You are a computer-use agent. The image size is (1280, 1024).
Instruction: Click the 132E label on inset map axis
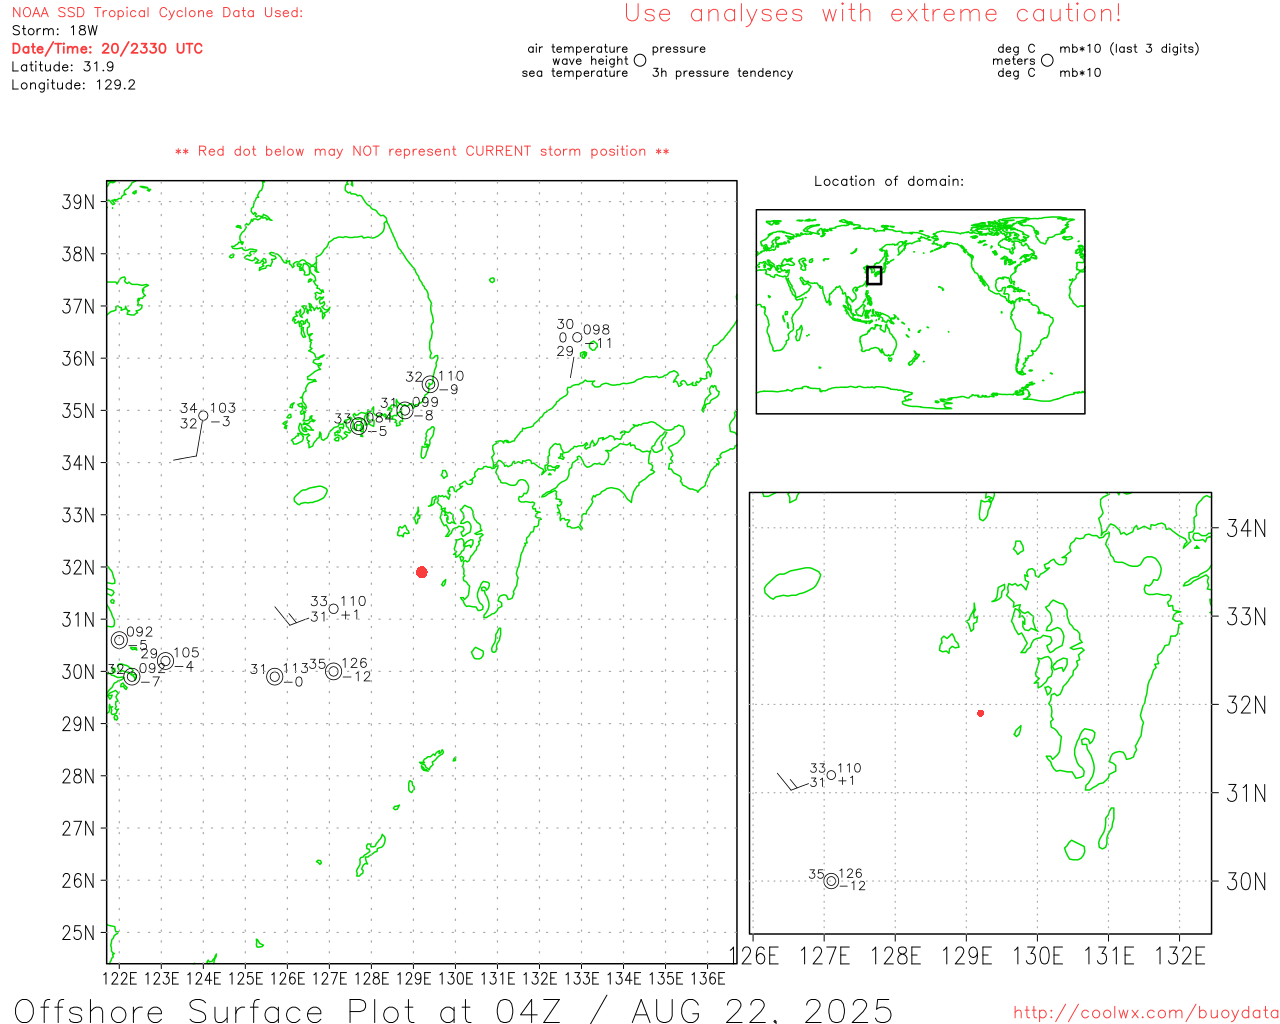1180,956
